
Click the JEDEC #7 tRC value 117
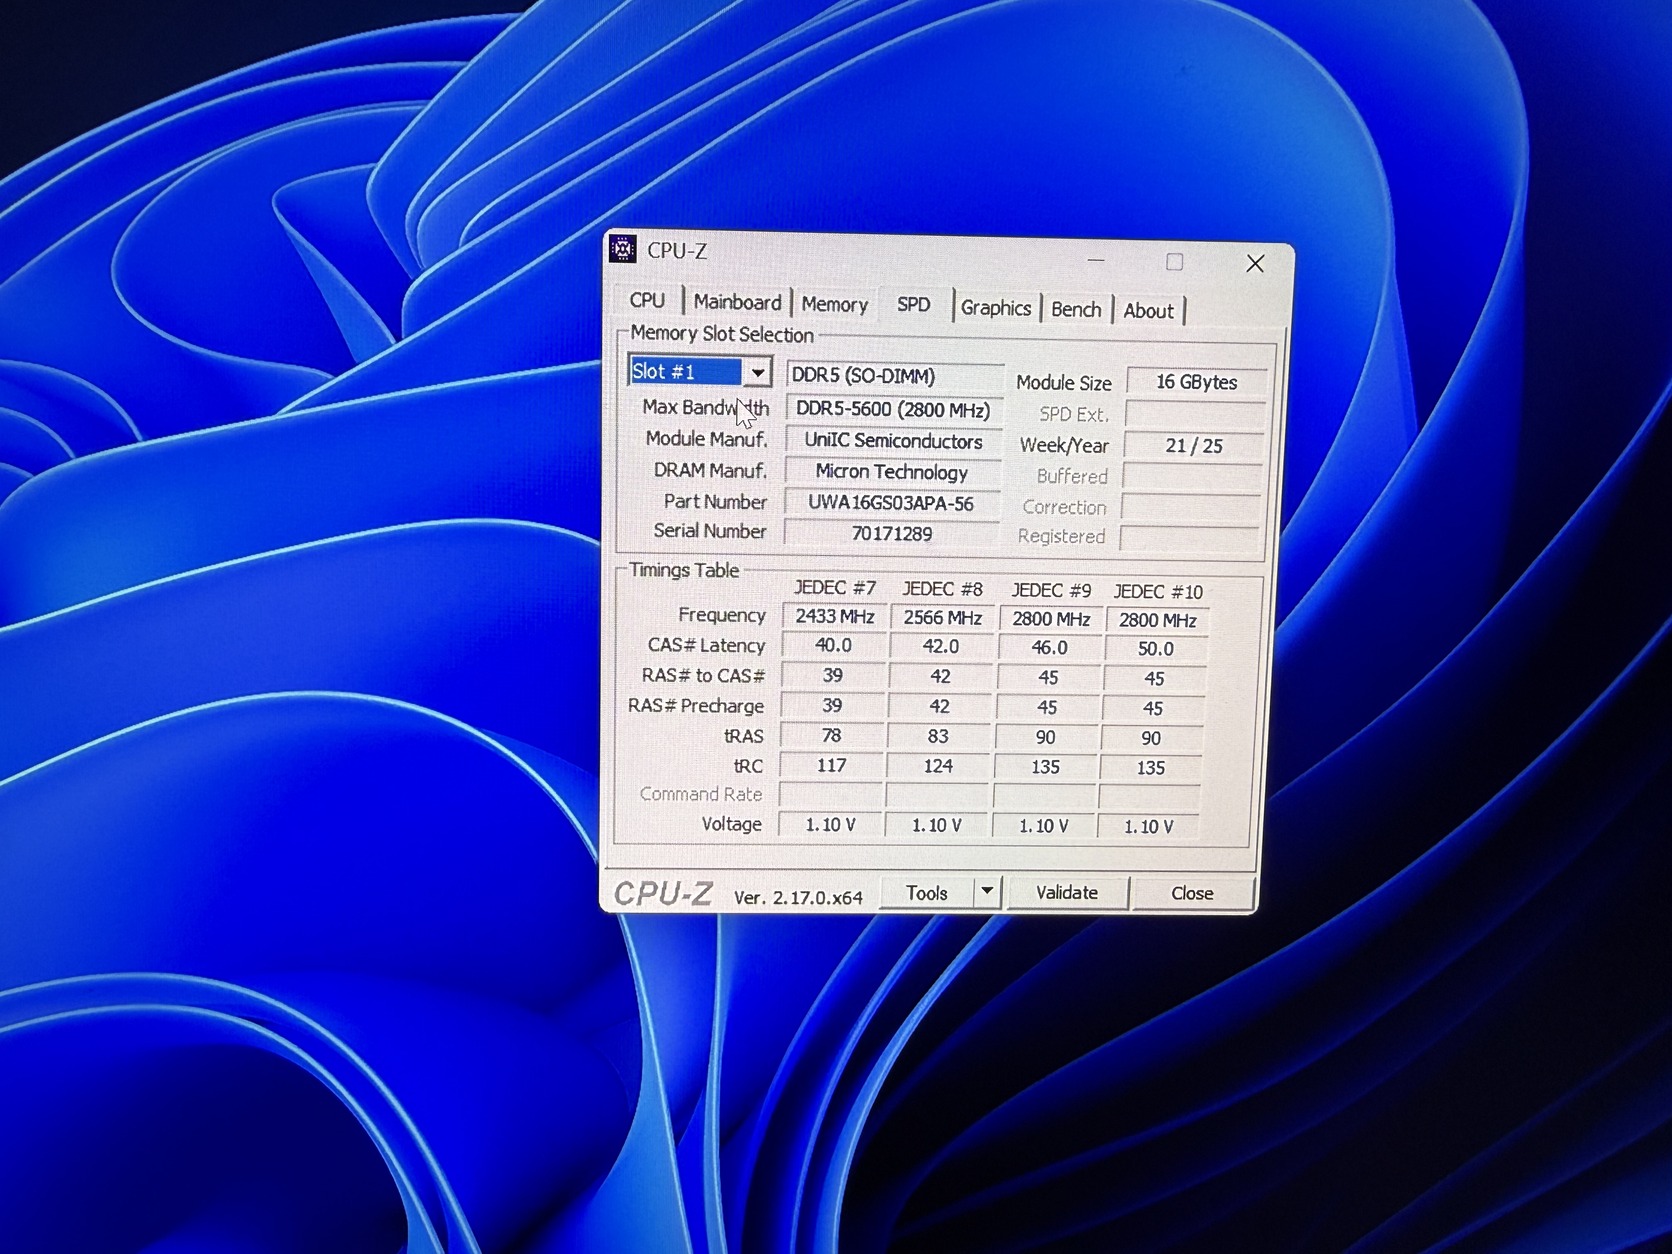pos(831,766)
